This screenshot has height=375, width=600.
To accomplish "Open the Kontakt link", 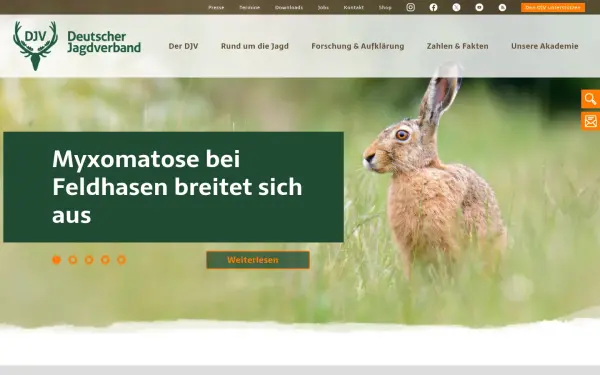I will pyautogui.click(x=354, y=7).
